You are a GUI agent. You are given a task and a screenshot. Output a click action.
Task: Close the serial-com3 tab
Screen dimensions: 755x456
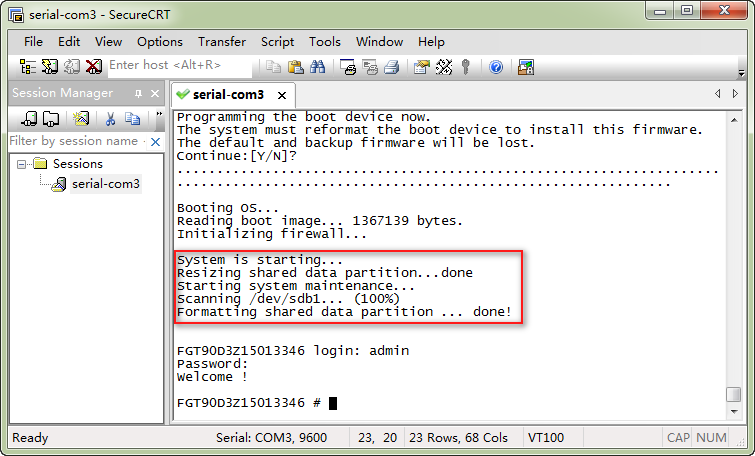coord(282,95)
